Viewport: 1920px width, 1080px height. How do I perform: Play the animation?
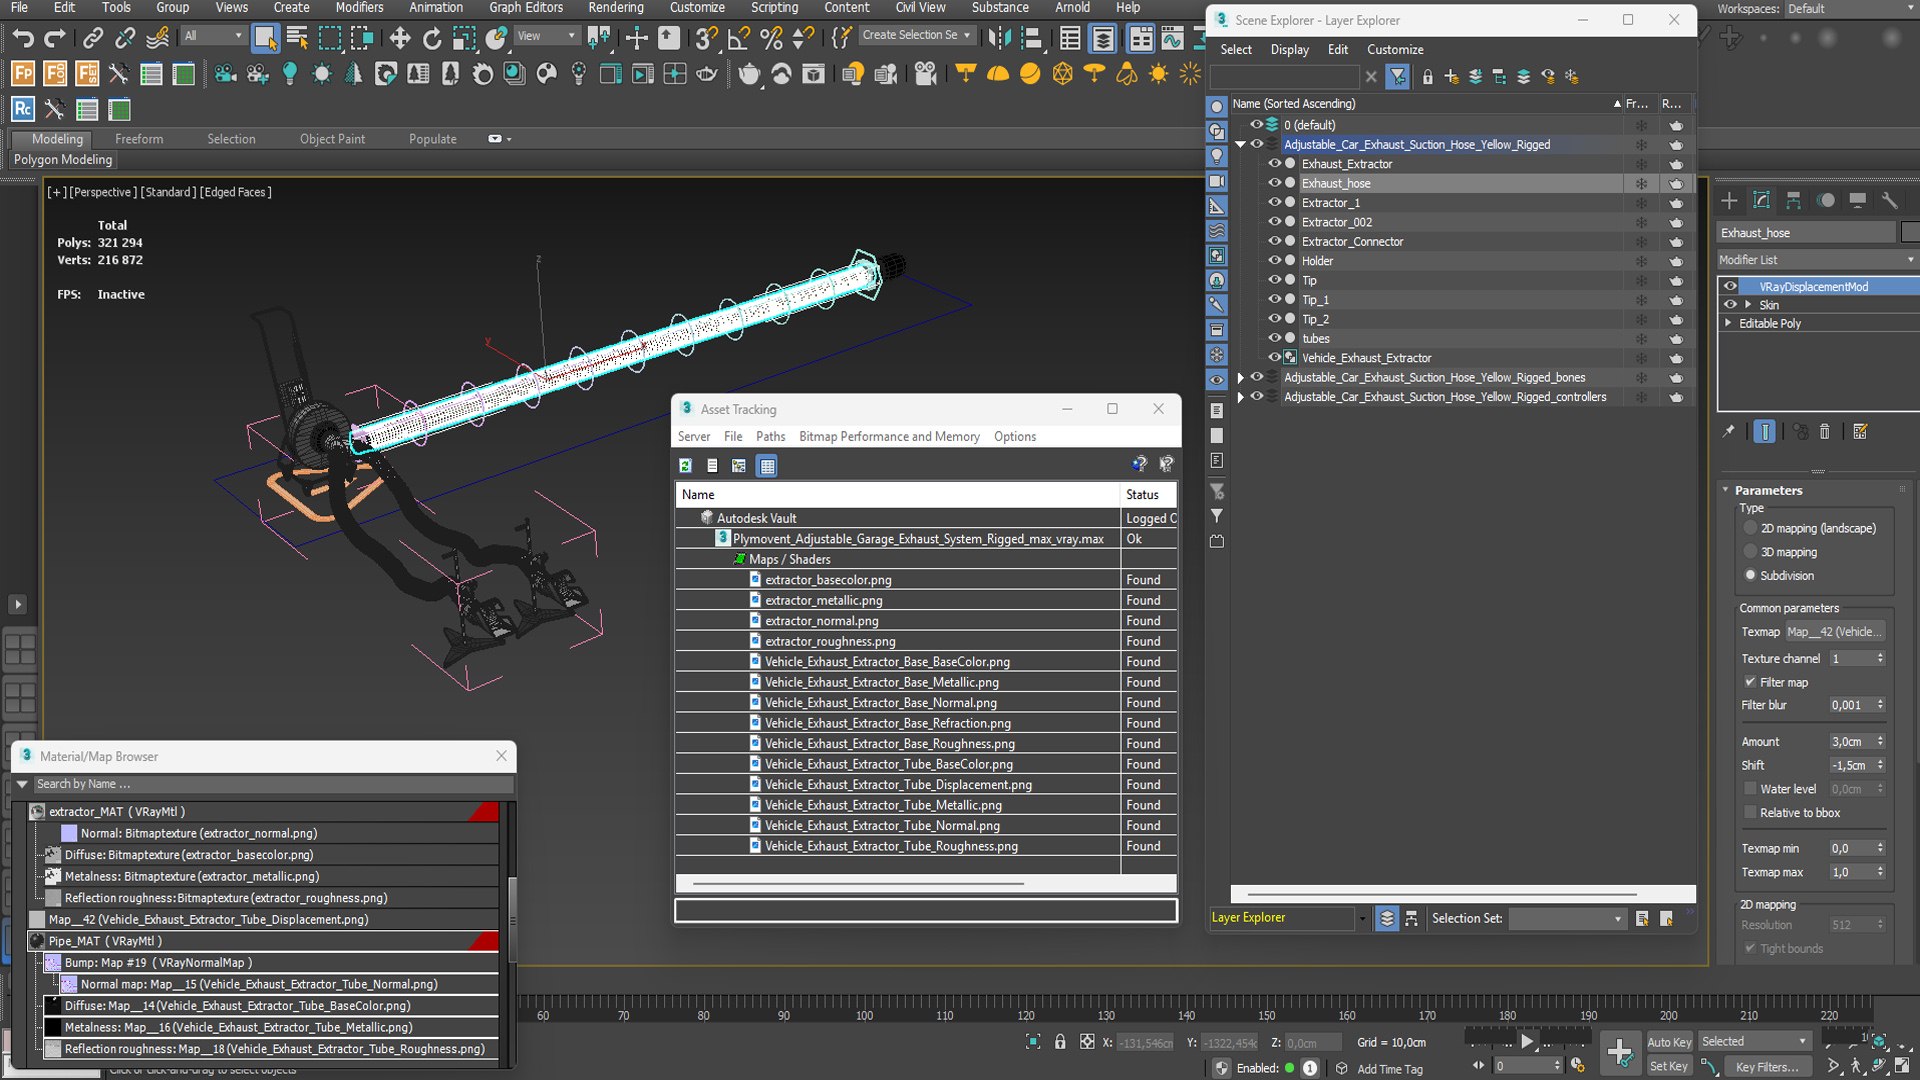click(1527, 1042)
